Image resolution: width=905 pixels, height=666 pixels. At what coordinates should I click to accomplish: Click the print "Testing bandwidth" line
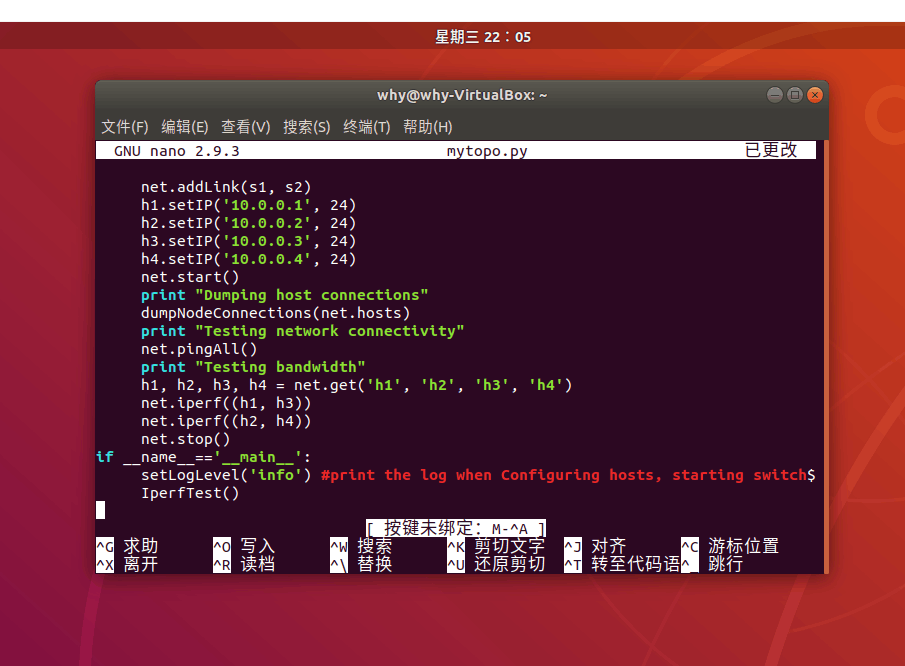(x=253, y=367)
